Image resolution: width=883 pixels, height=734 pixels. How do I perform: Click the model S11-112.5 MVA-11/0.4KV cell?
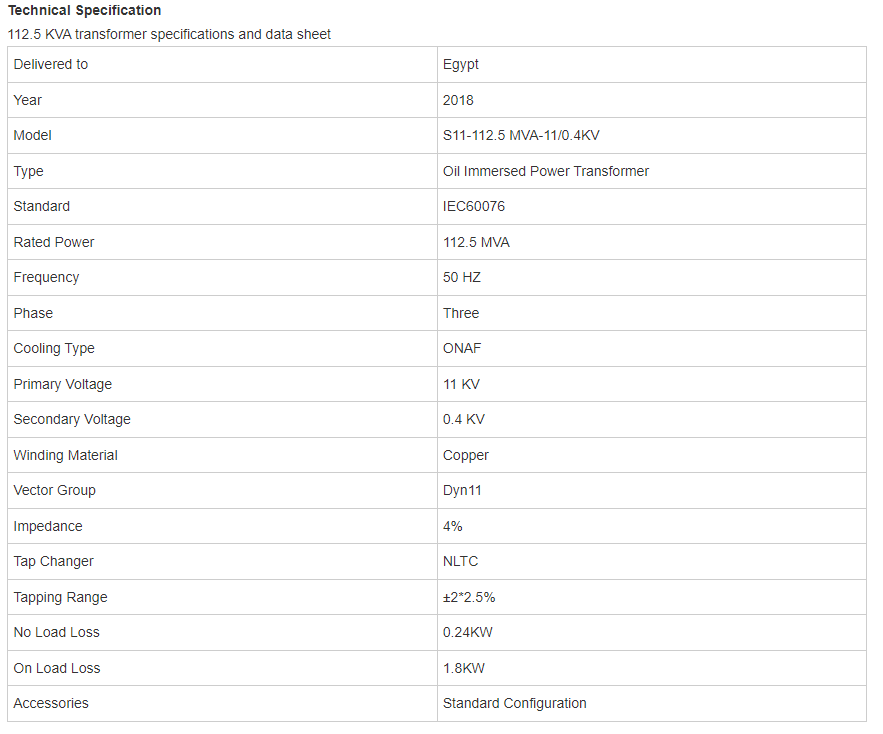pyautogui.click(x=652, y=135)
